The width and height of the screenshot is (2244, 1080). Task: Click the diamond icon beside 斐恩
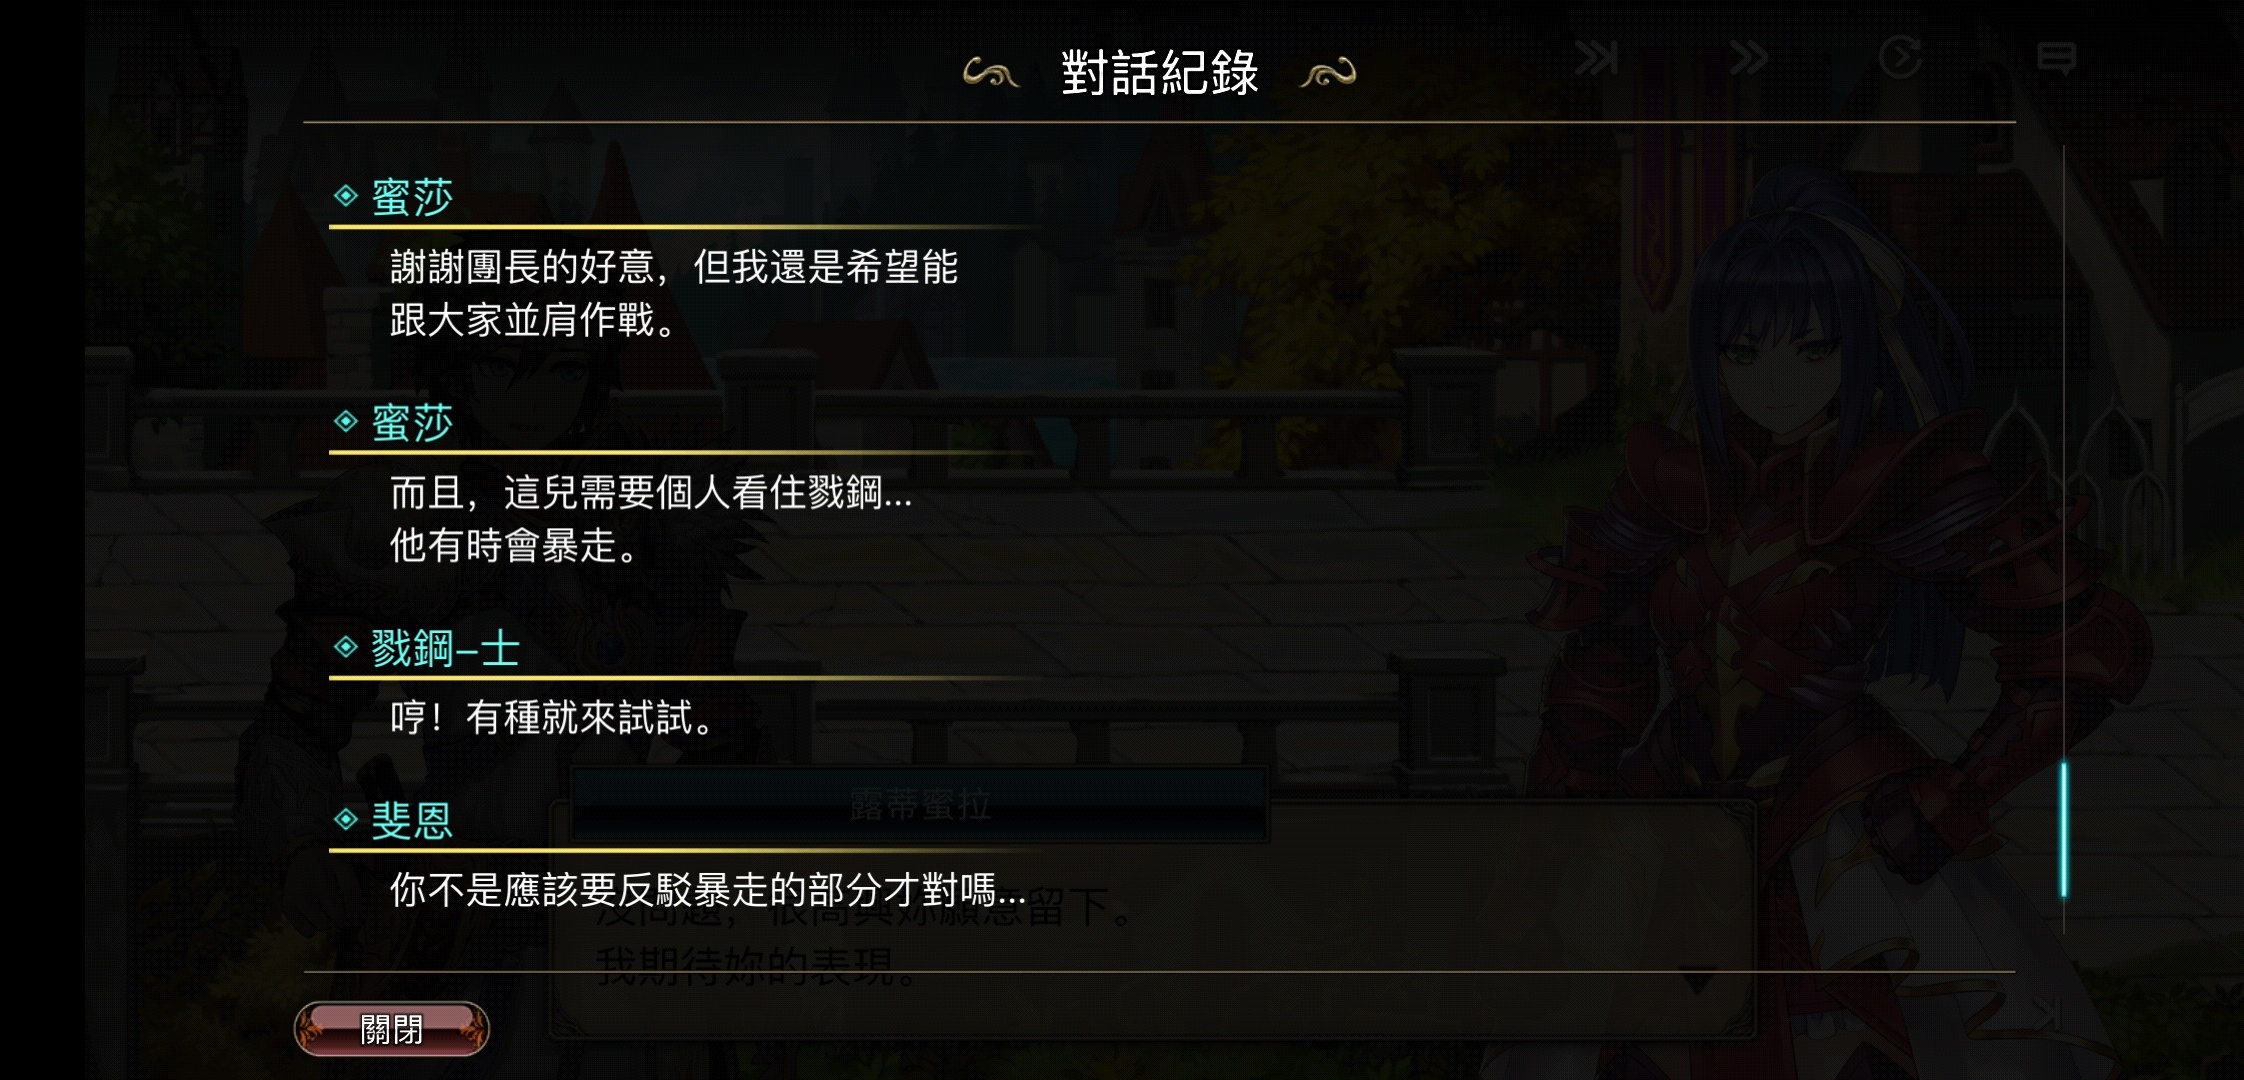[x=346, y=820]
